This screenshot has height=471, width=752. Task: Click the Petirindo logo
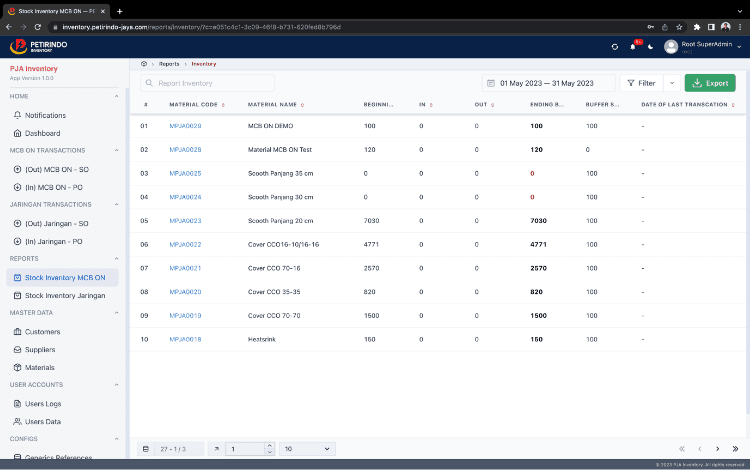click(x=38, y=46)
